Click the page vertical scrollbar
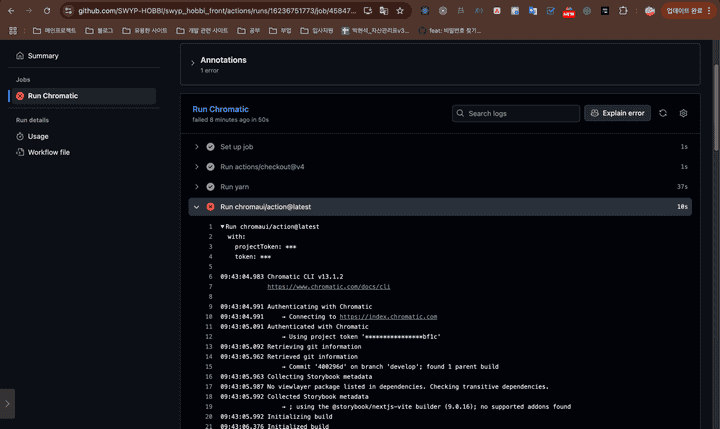Screen dimensions: 720x429 [x=716, y=108]
